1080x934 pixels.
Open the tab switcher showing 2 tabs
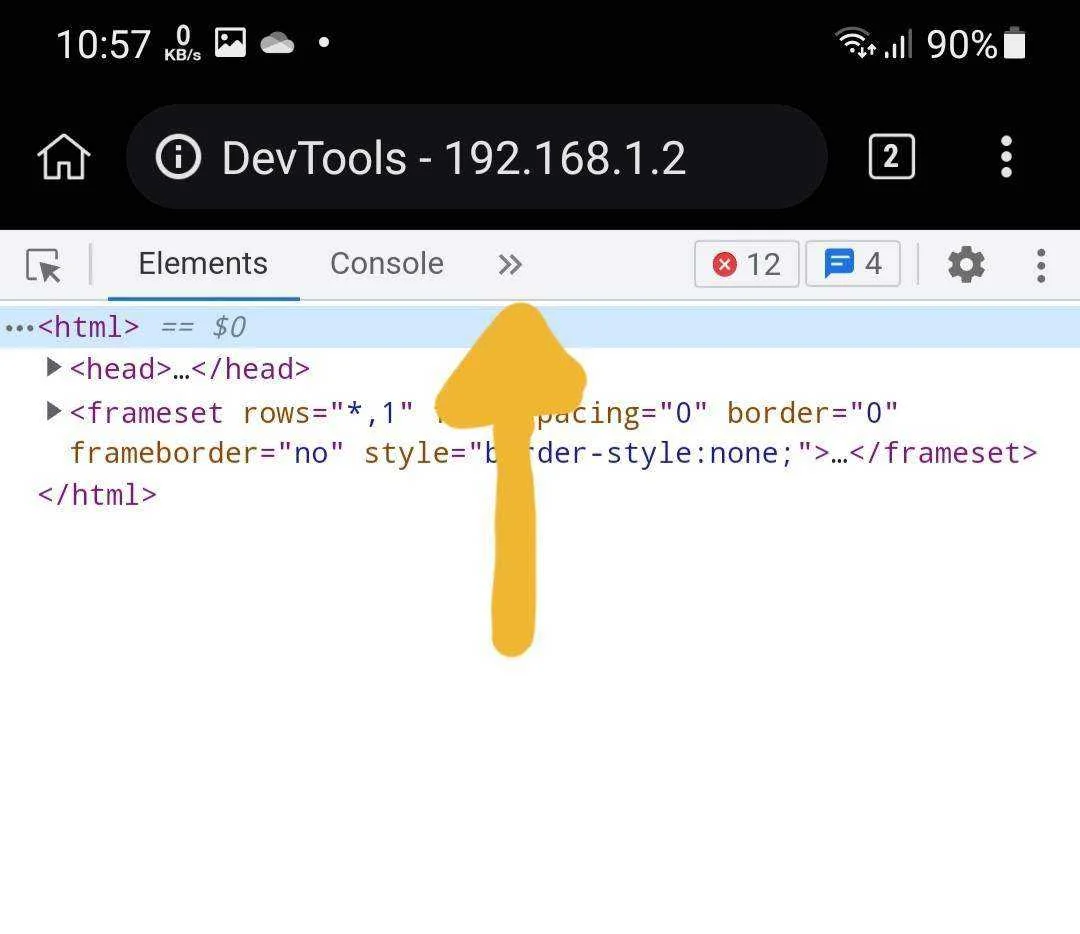(x=891, y=157)
